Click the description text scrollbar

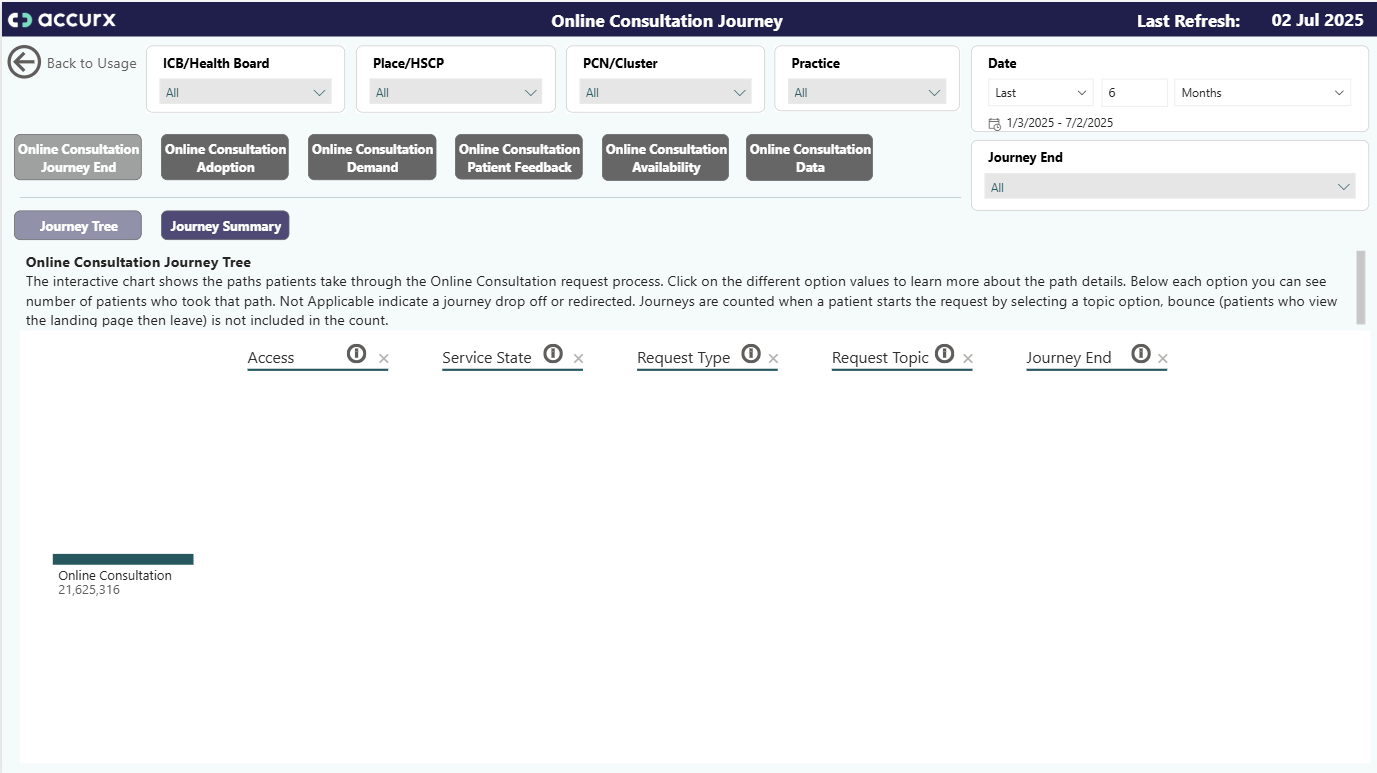[1360, 288]
